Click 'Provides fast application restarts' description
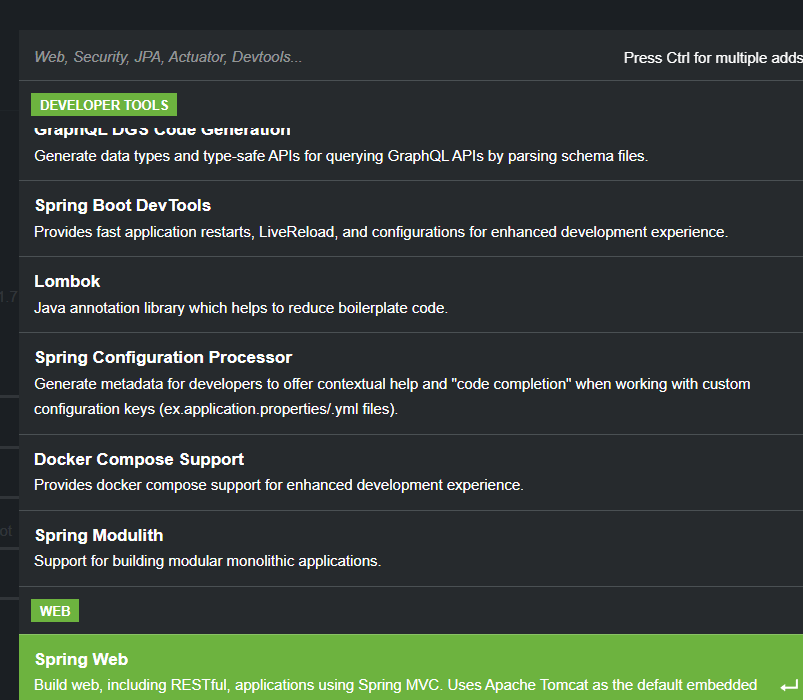Image resolution: width=803 pixels, height=700 pixels. [381, 232]
